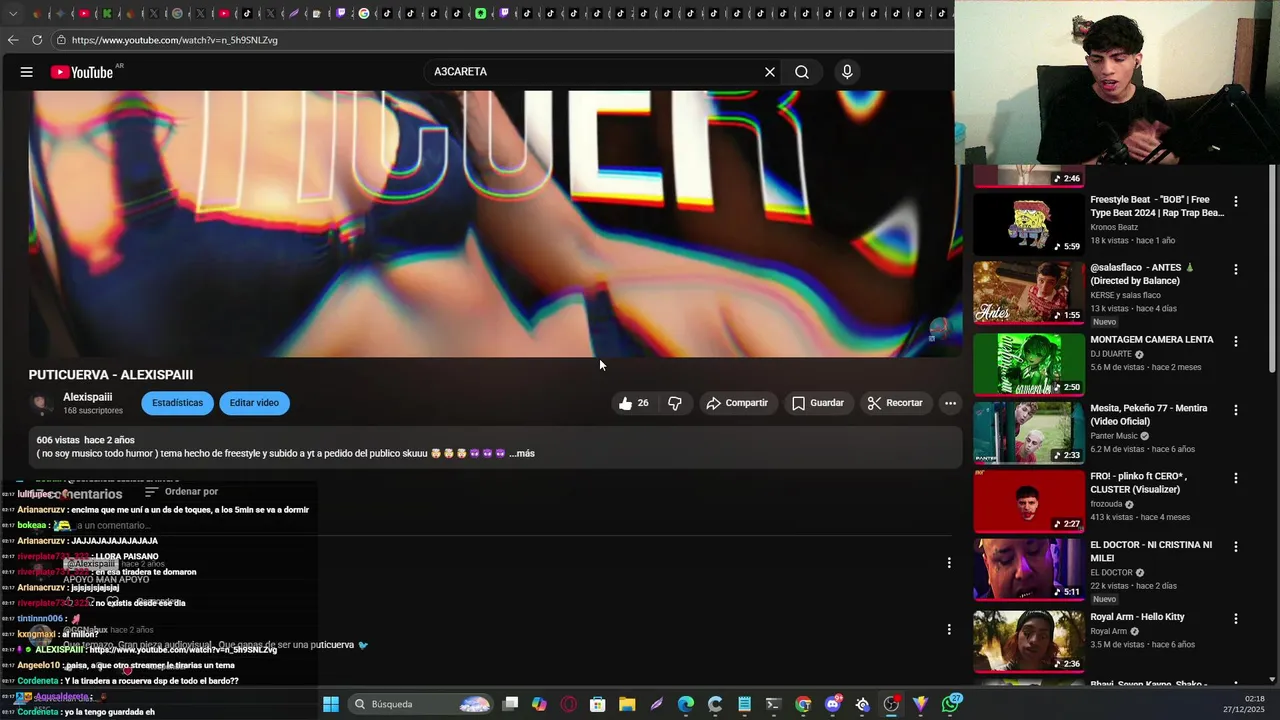Click the PUTICUERVA - ALEXISPAIII title
The image size is (1280, 720).
point(111,375)
